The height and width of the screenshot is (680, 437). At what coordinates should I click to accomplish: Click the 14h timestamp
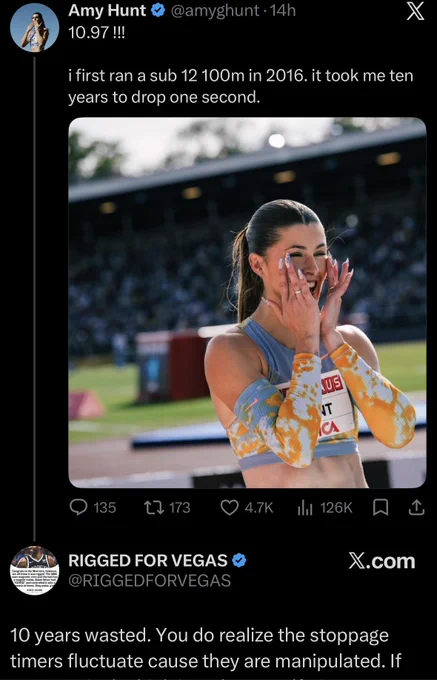(283, 11)
